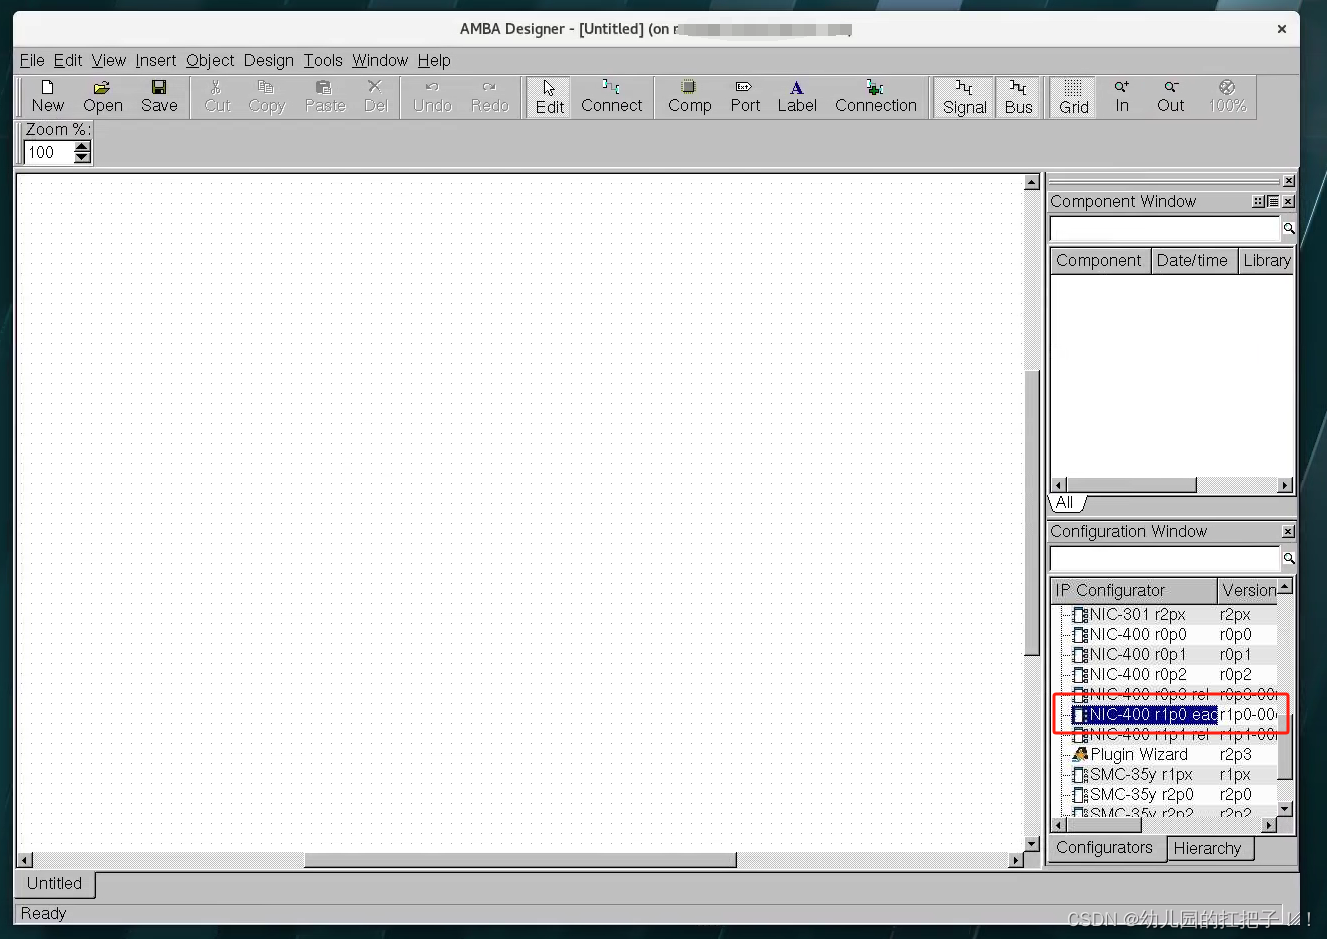Open a file using the Open icon
This screenshot has width=1327, height=939.
[102, 96]
